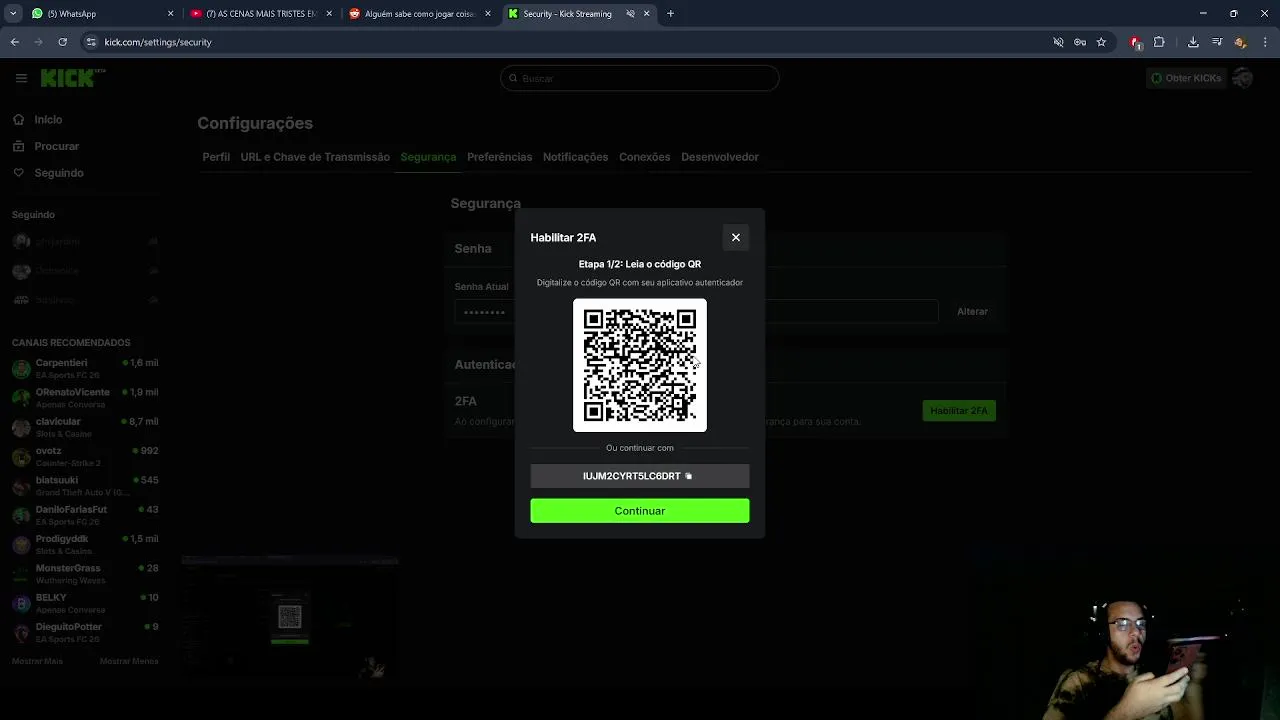The height and width of the screenshot is (720, 1280).
Task: Open ORenatoVicente channel avatar
Action: [21, 398]
